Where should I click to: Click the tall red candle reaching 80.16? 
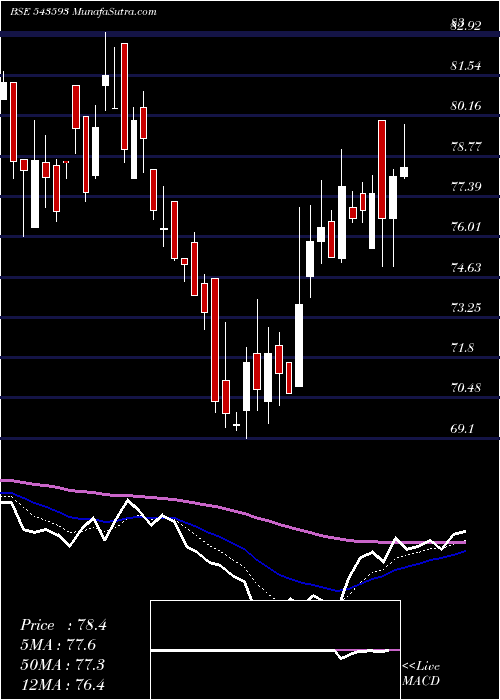tap(382, 169)
